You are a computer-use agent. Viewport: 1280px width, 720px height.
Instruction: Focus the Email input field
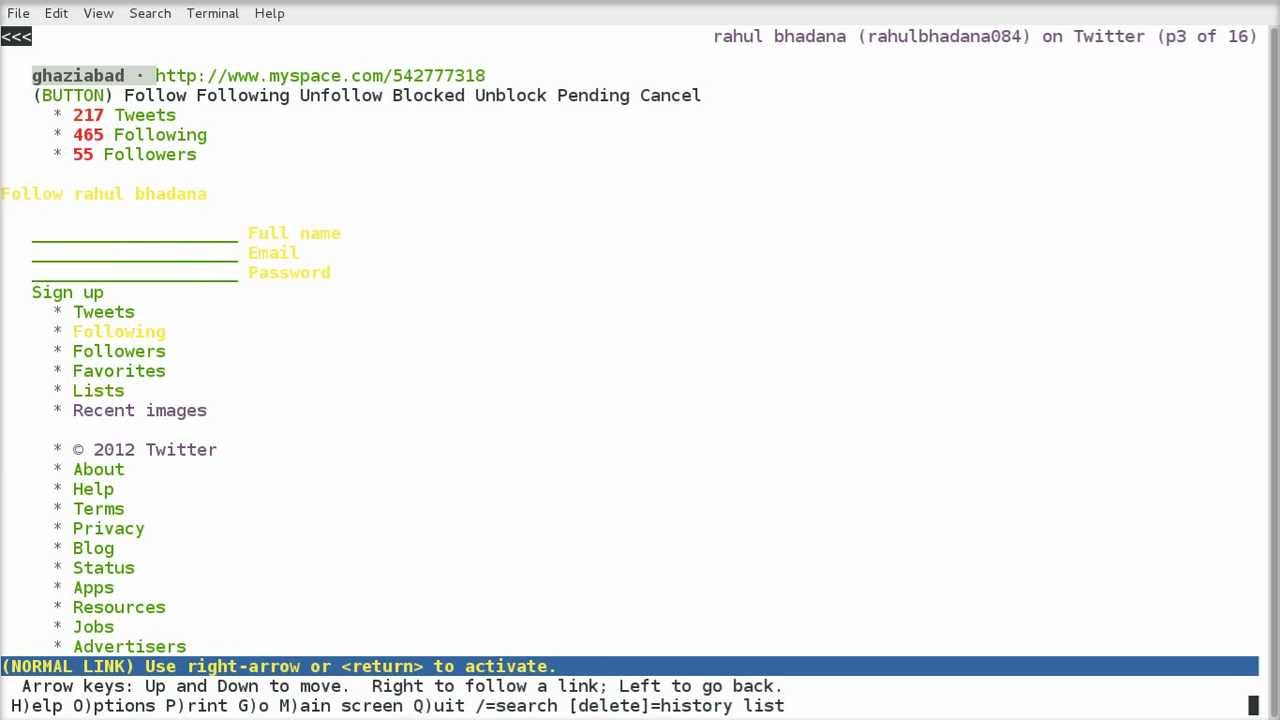(135, 253)
